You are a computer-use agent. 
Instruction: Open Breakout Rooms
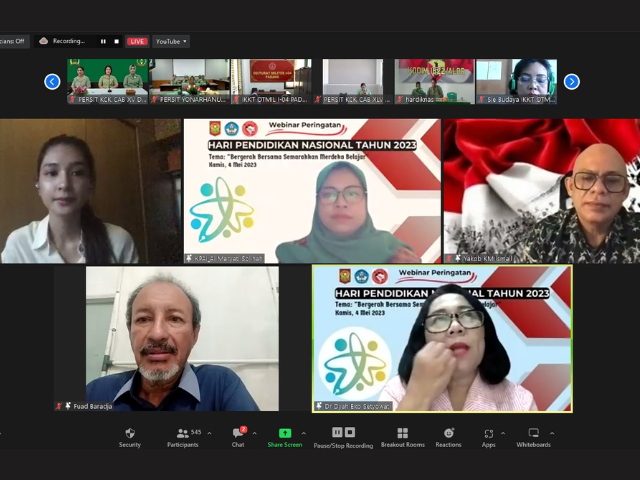tap(402, 437)
